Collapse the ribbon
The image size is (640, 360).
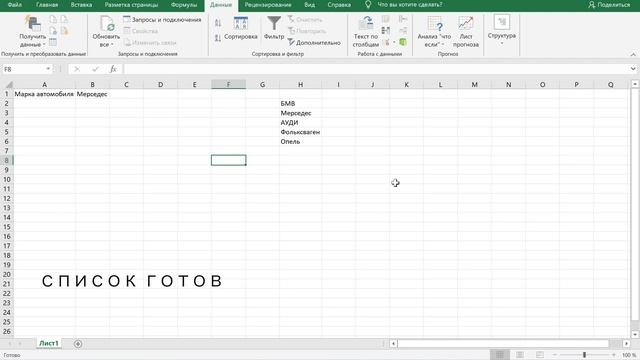pos(633,54)
